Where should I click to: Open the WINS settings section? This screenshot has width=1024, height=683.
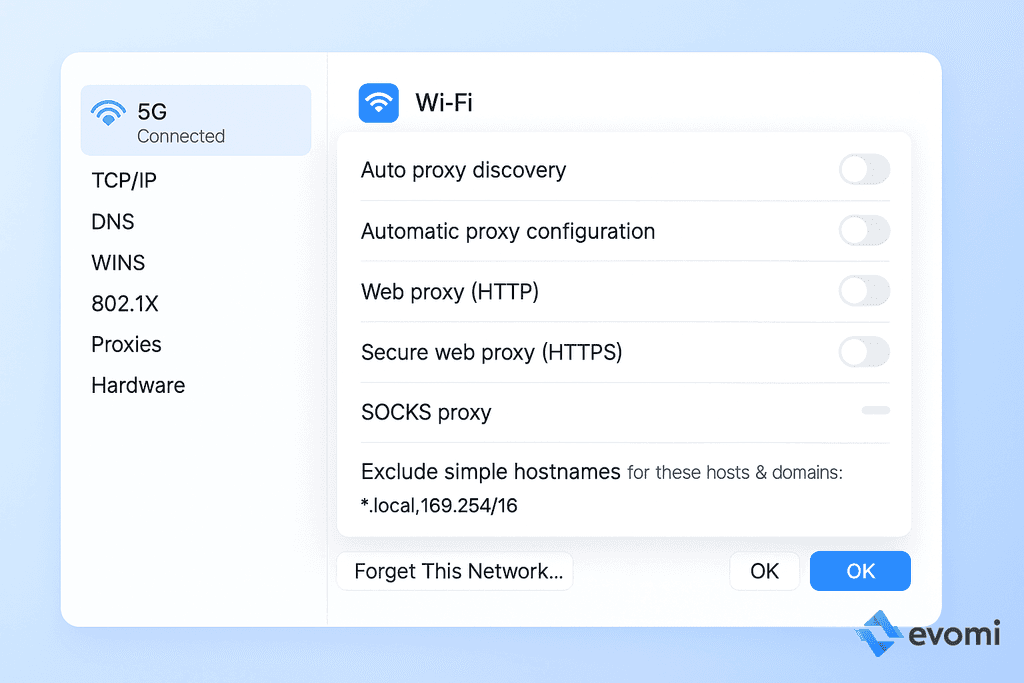click(118, 263)
